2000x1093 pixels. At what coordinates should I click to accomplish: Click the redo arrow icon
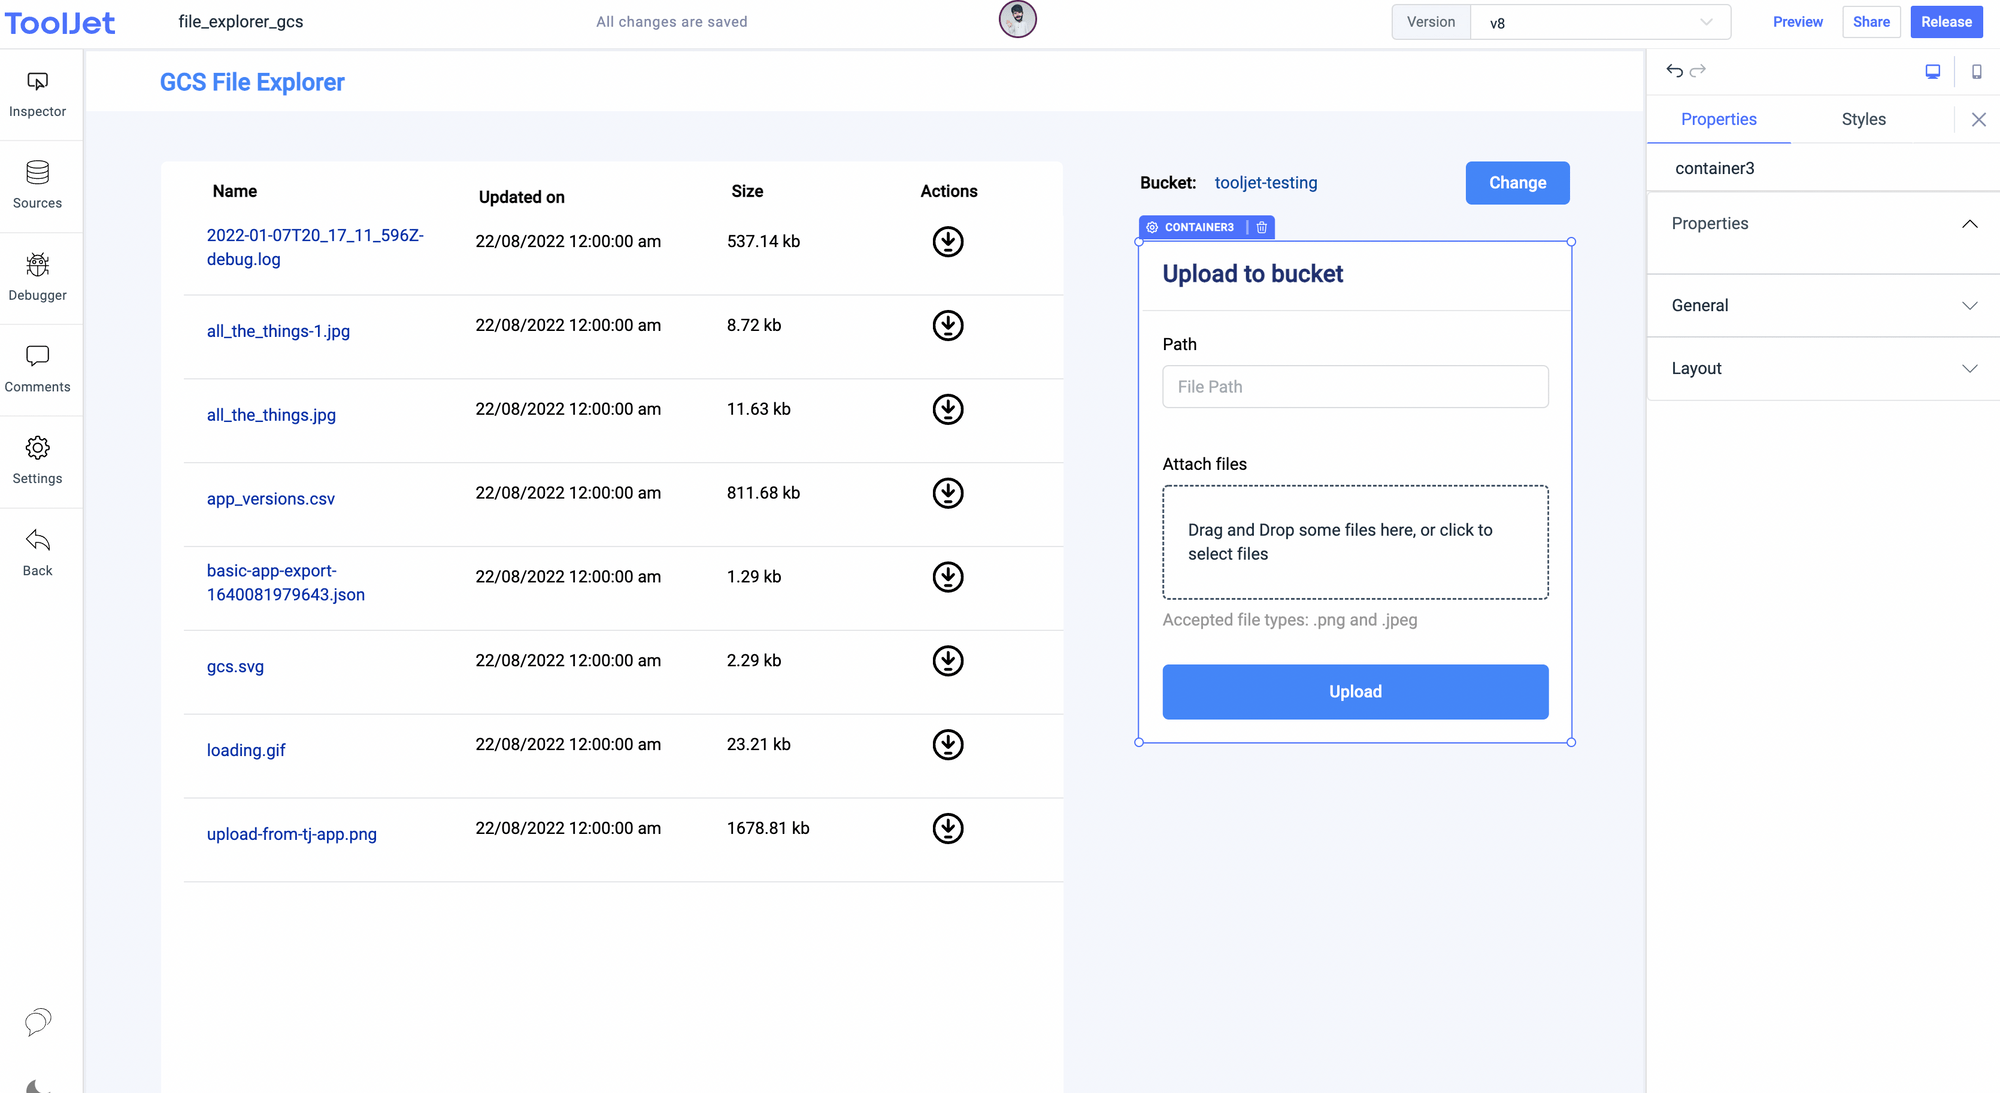pyautogui.click(x=1700, y=71)
